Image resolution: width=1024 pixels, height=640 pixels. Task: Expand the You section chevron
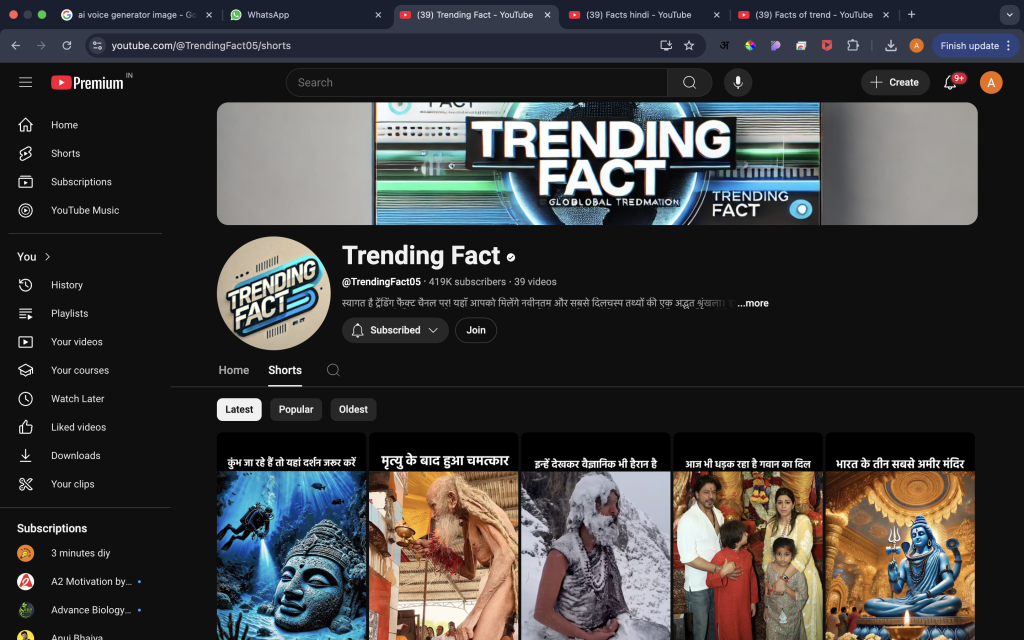tap(48, 257)
